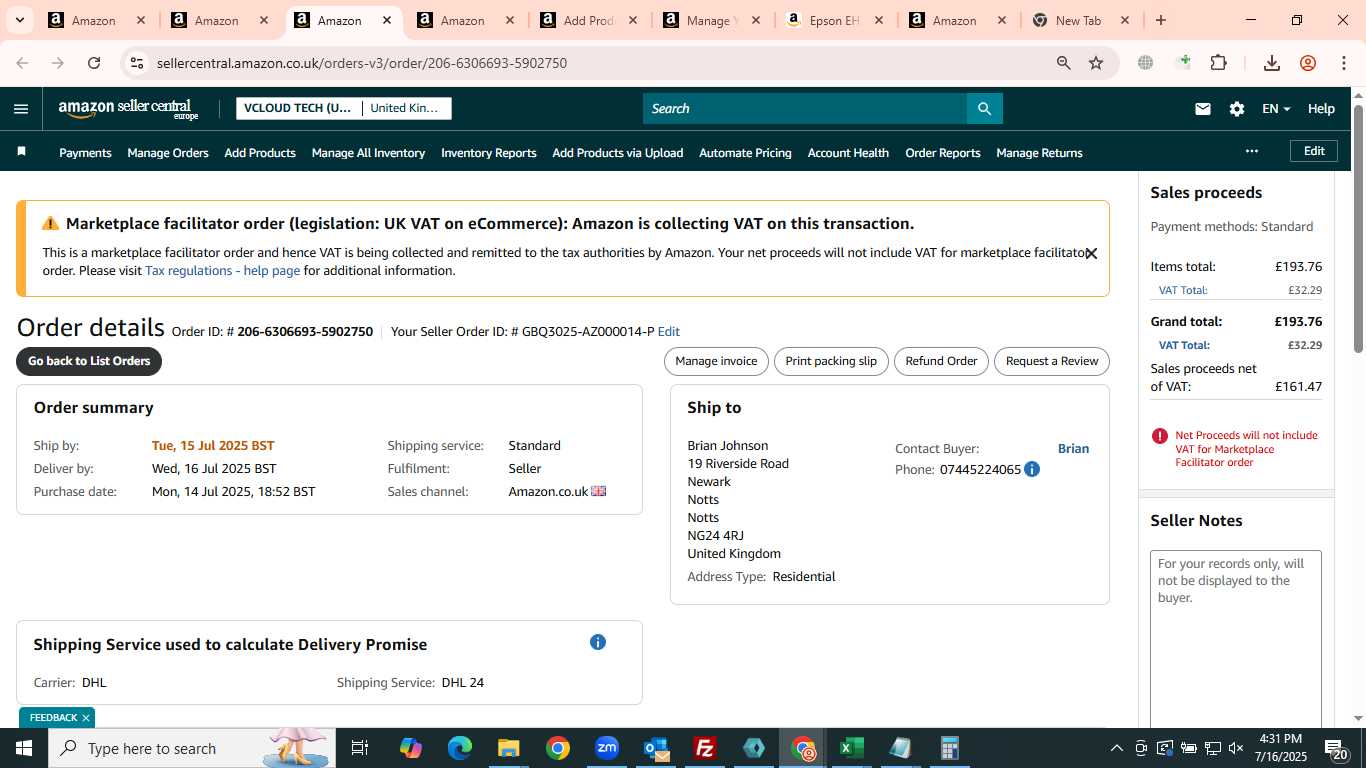The image size is (1366, 768).
Task: Click the Brian contact buyer link
Action: [1073, 449]
